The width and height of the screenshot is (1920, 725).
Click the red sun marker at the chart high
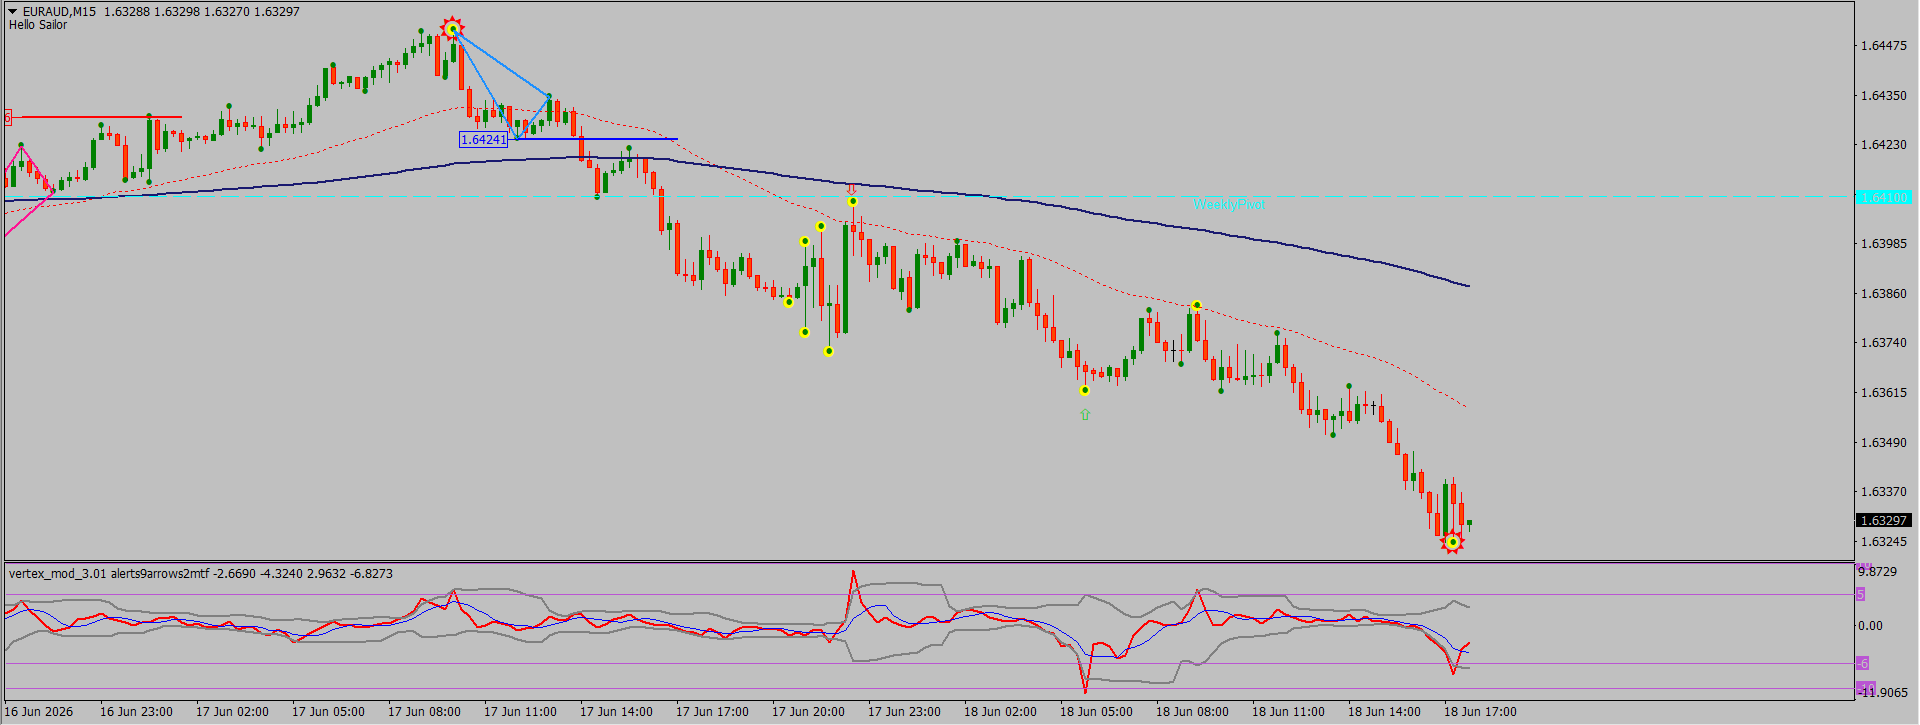[452, 29]
